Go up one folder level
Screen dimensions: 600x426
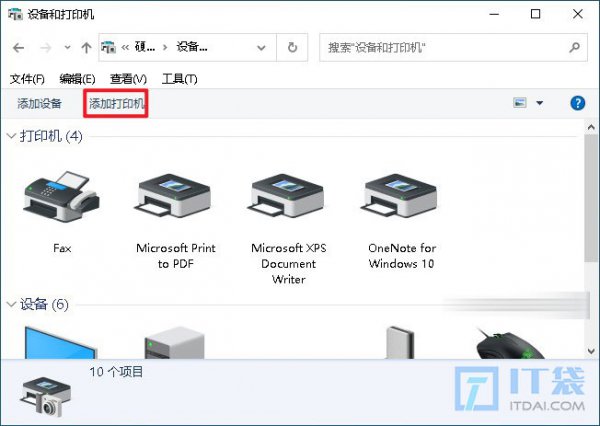click(86, 48)
